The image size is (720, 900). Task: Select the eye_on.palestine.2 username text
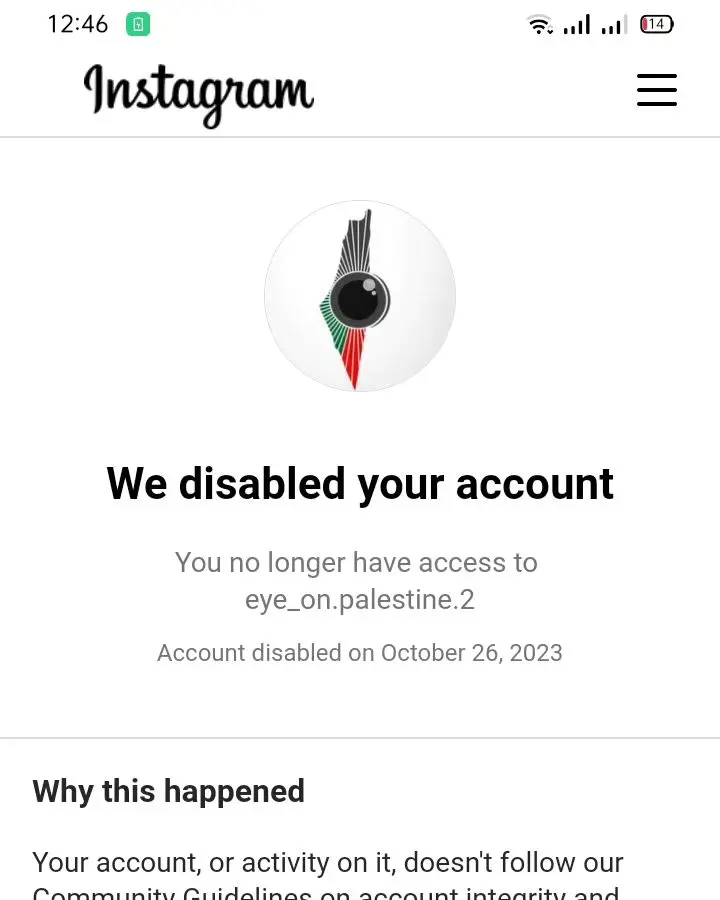pyautogui.click(x=360, y=600)
